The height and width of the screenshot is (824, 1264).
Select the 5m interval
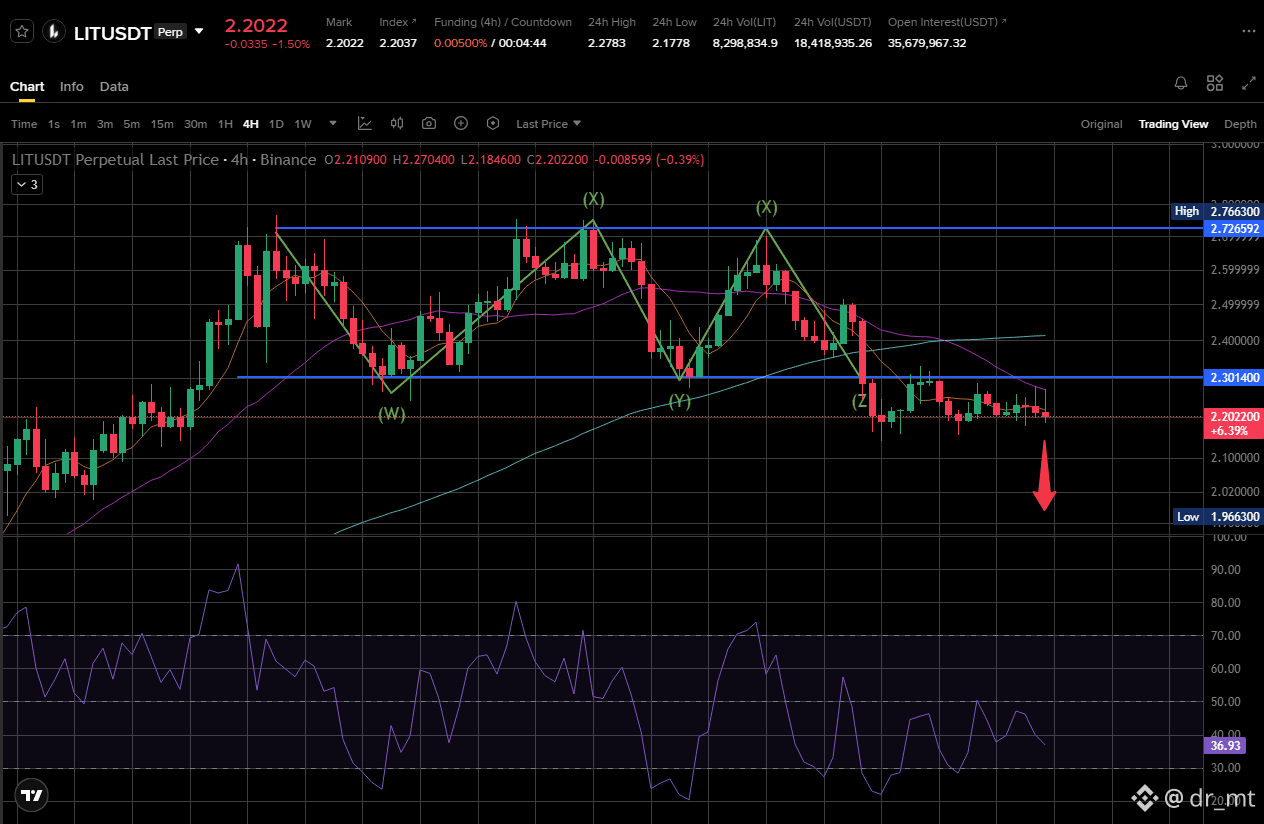(132, 124)
